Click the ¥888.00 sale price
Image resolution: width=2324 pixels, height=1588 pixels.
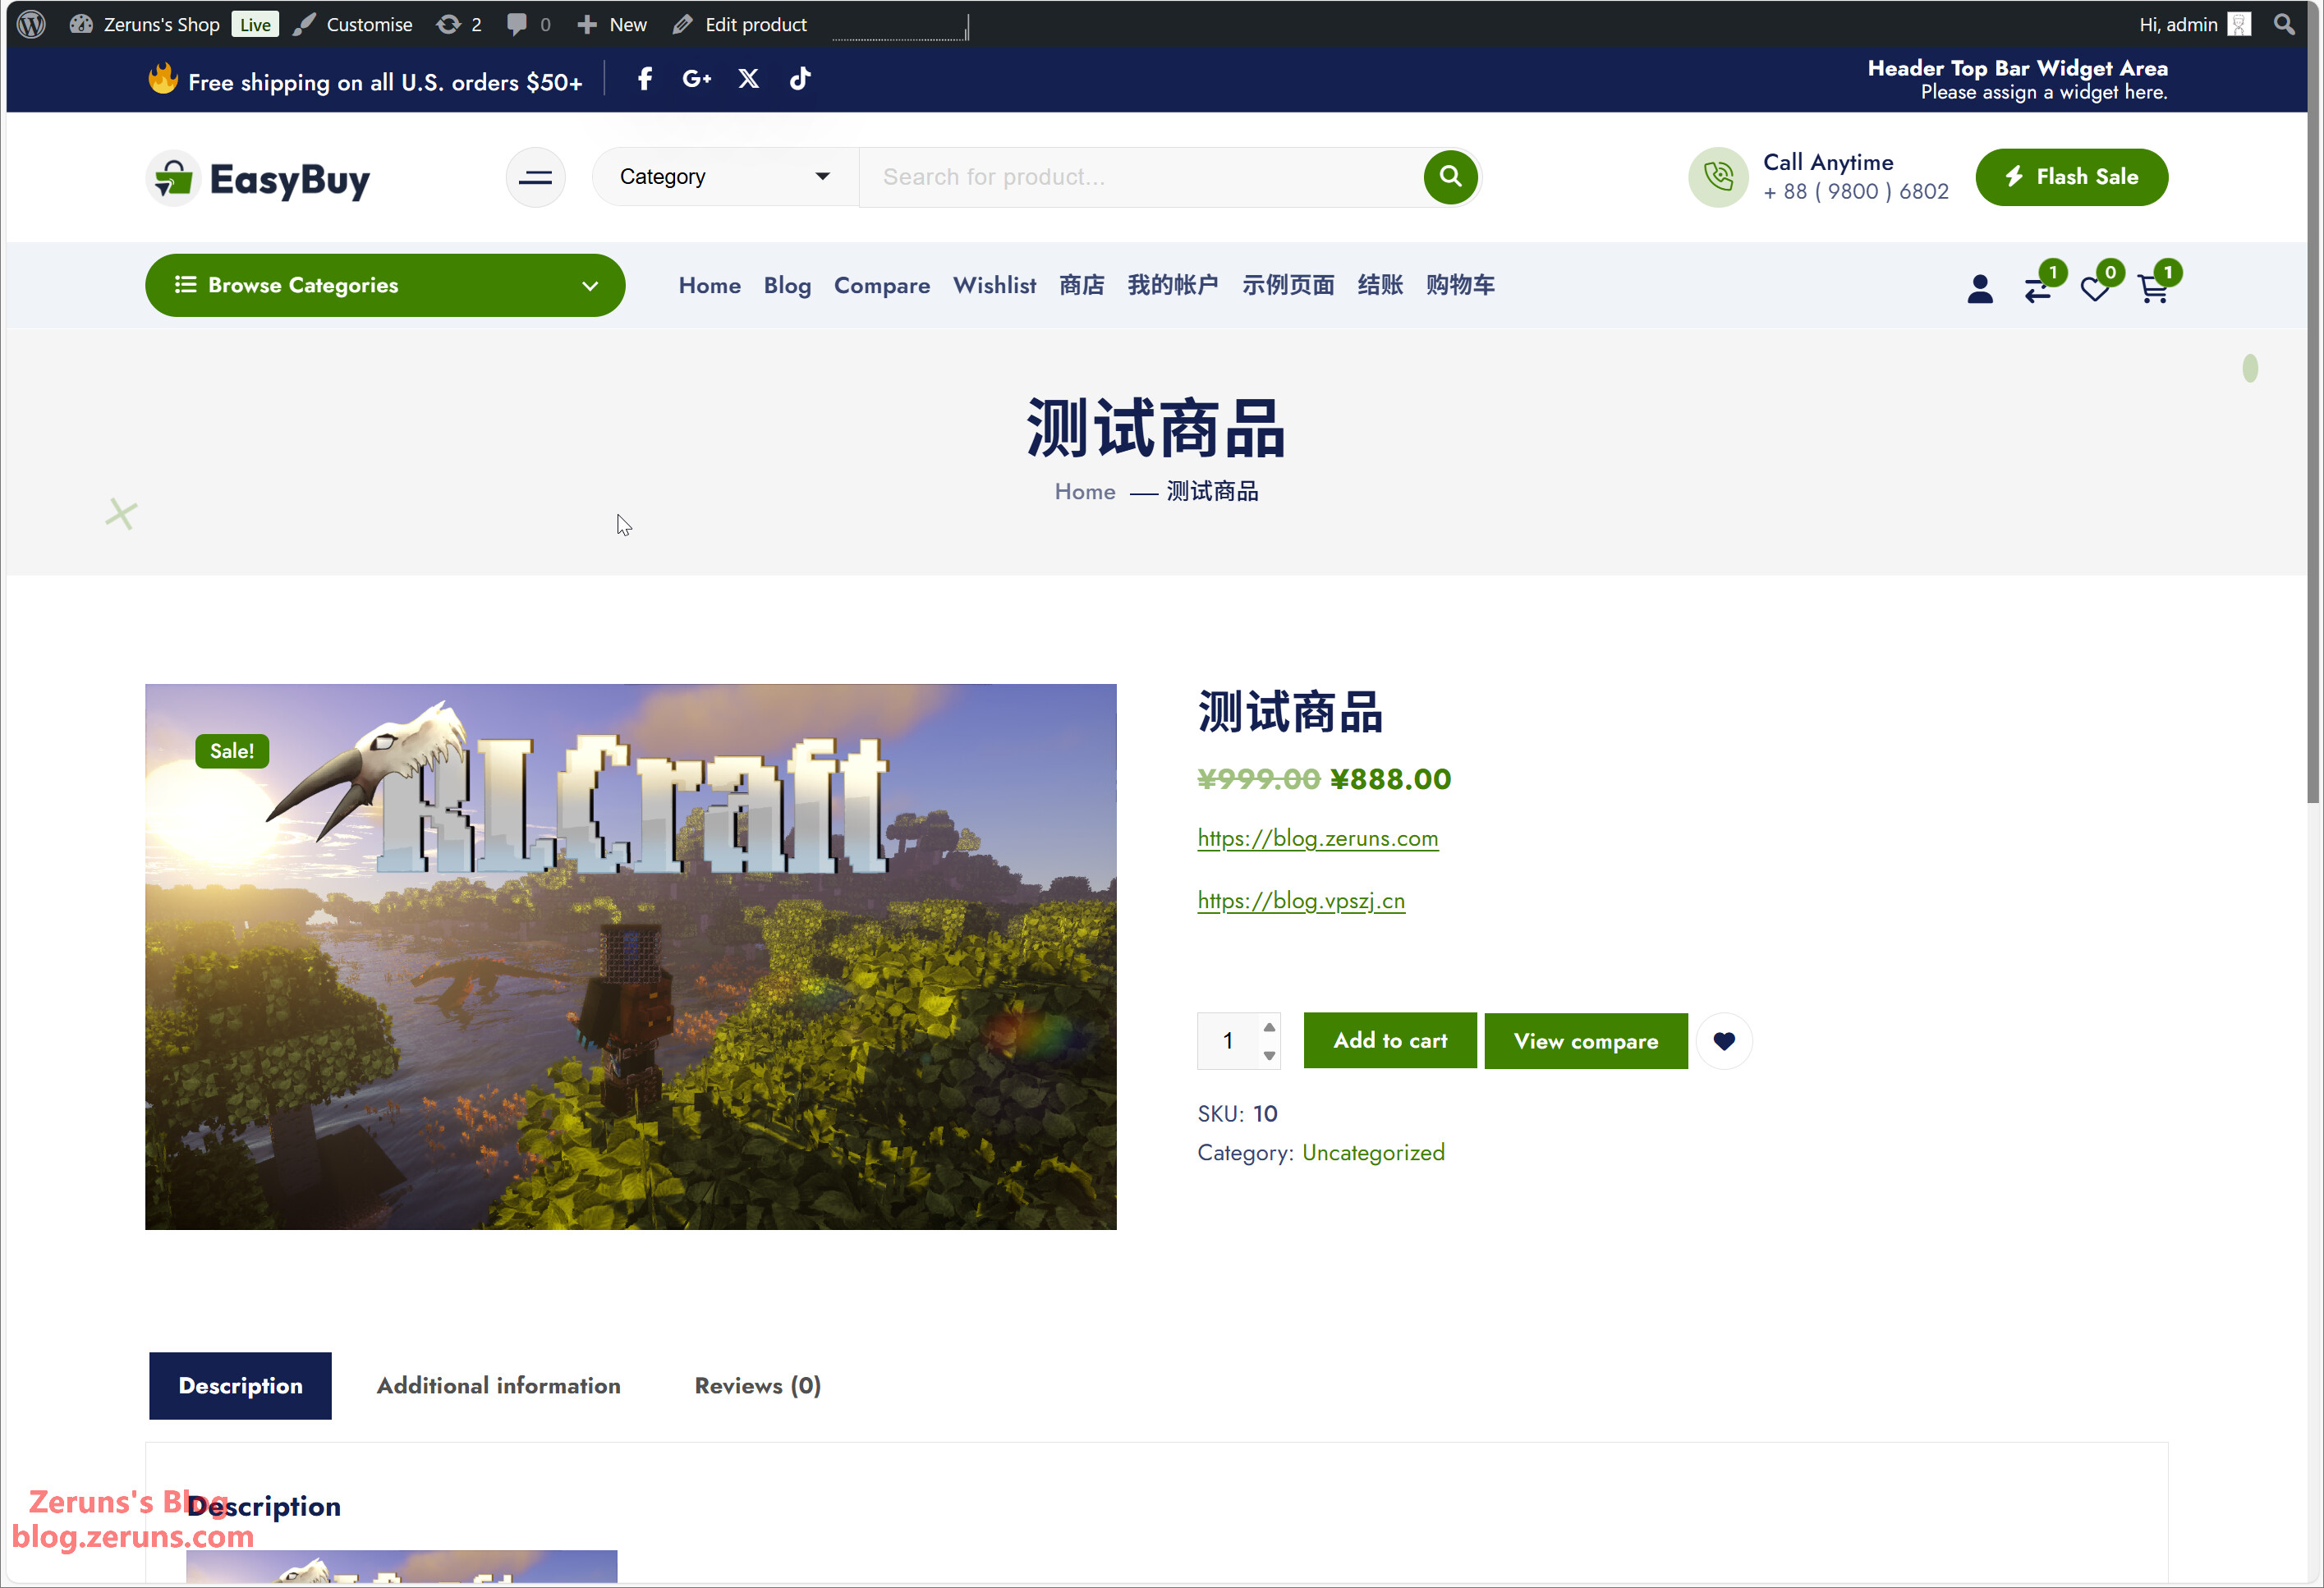[1390, 779]
